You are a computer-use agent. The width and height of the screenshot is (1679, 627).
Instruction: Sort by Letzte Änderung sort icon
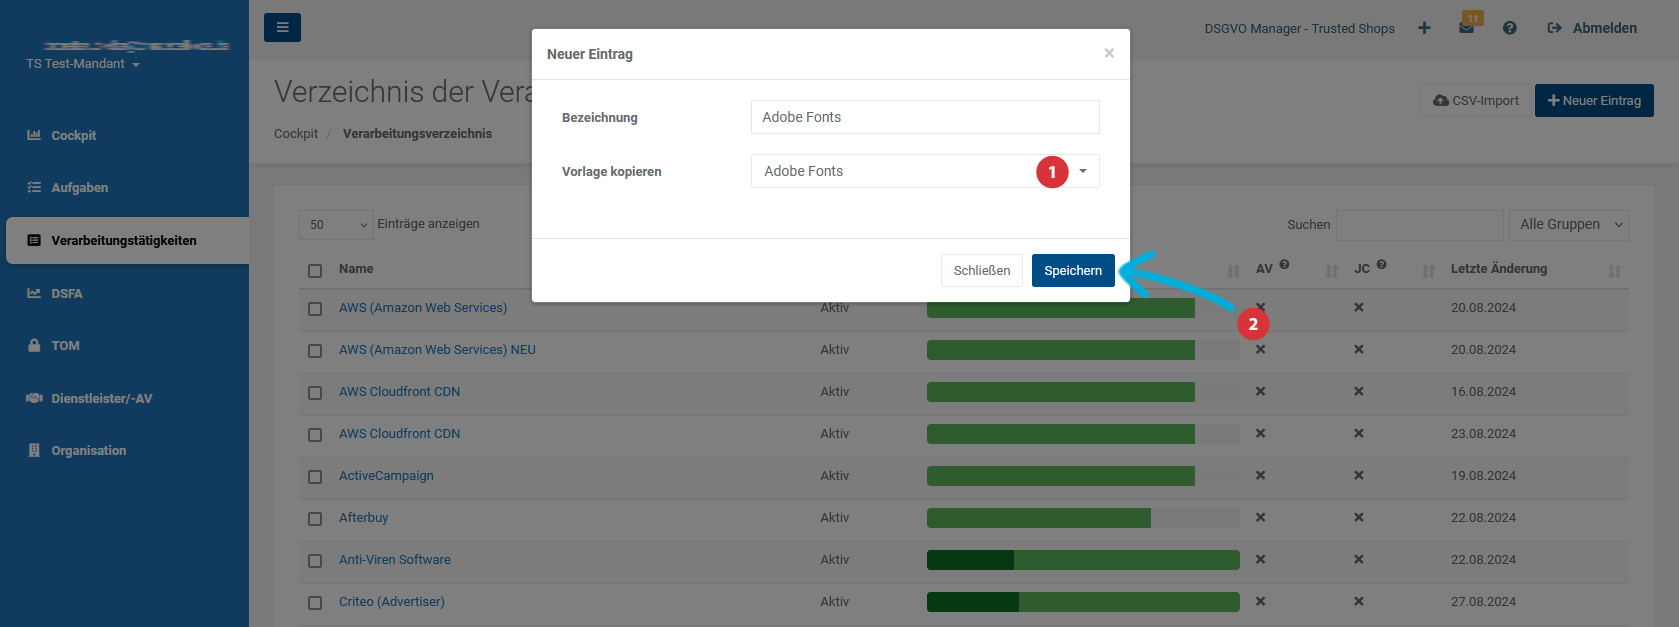(x=1614, y=271)
